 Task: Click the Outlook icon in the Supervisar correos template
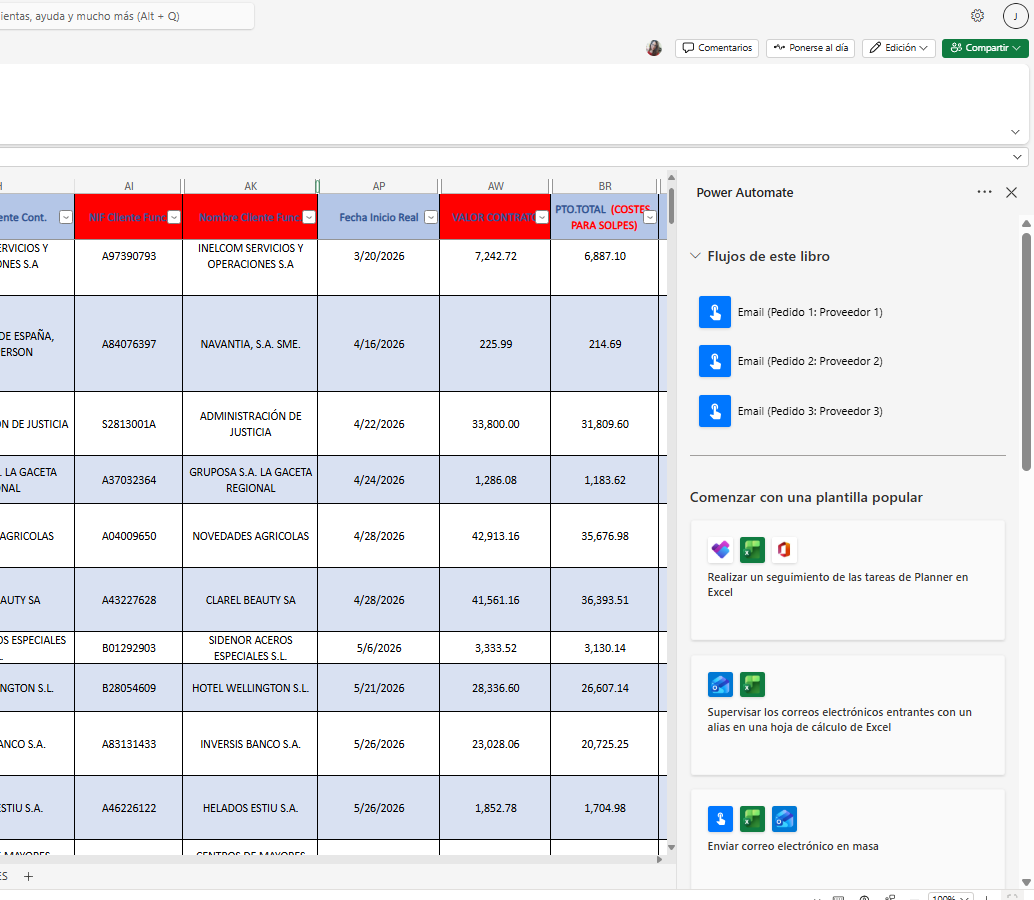click(720, 684)
